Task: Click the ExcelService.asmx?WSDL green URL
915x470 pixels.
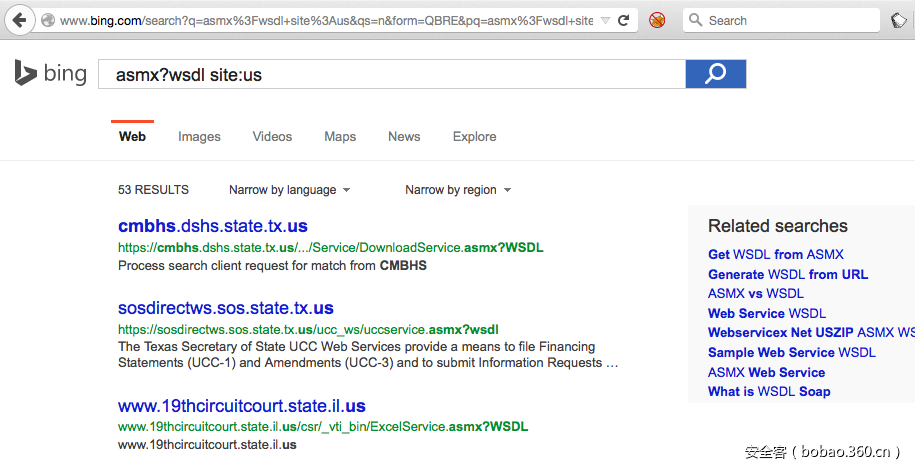Action: click(323, 427)
